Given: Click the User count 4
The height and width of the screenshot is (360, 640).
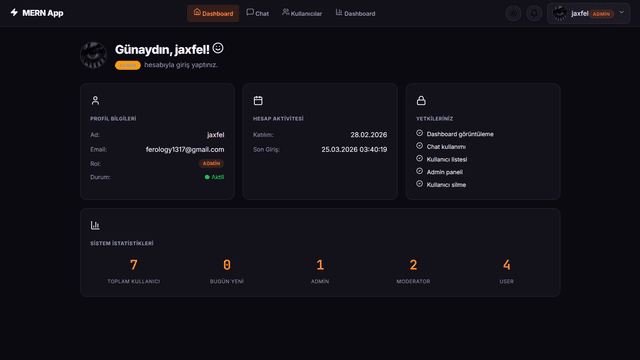Looking at the screenshot, I should 507,265.
